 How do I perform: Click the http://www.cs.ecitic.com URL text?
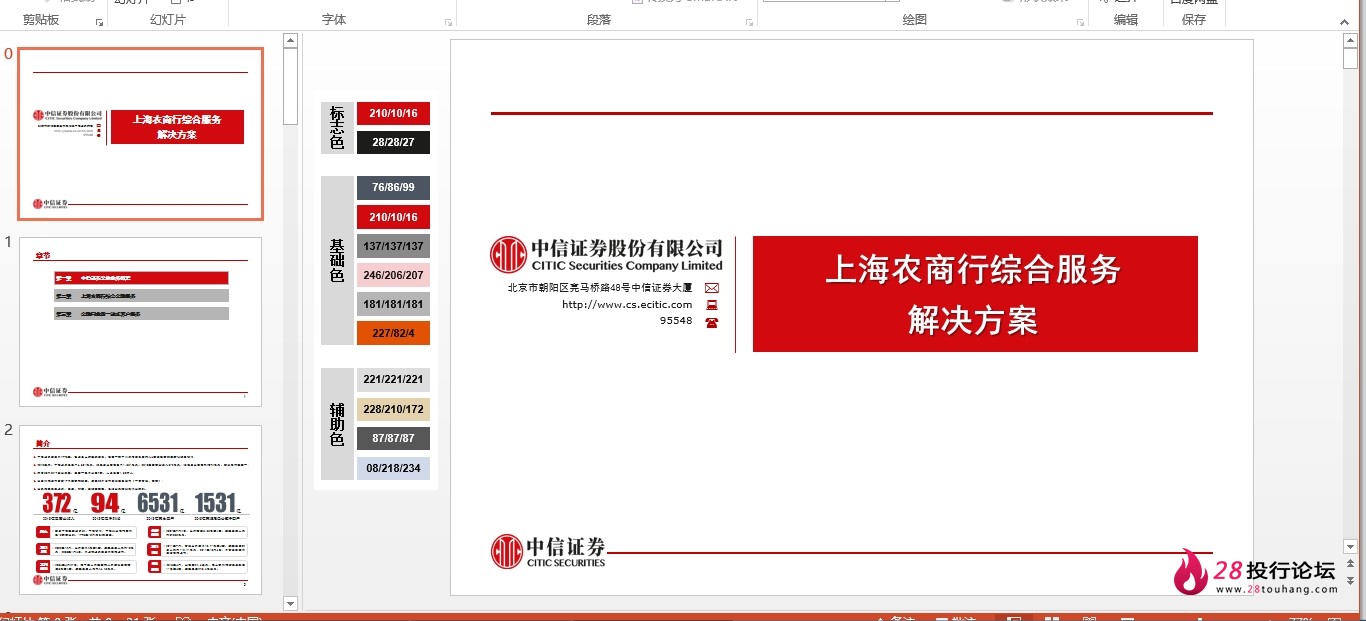click(627, 305)
